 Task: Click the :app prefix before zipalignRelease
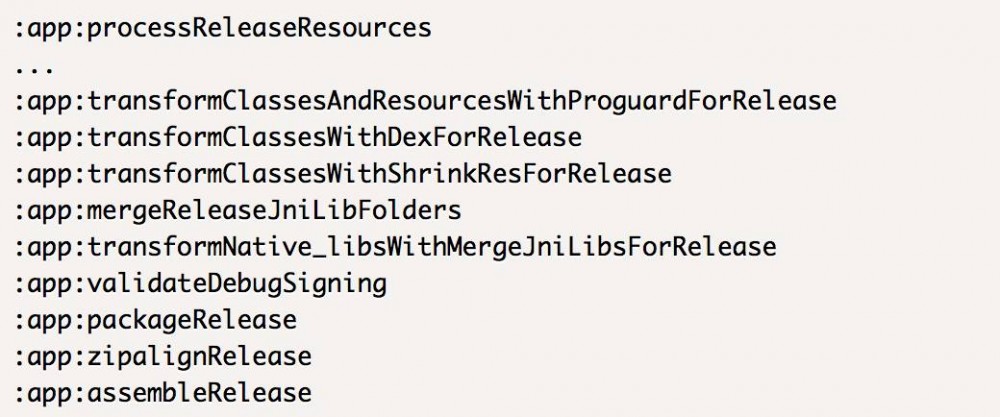coord(47,356)
